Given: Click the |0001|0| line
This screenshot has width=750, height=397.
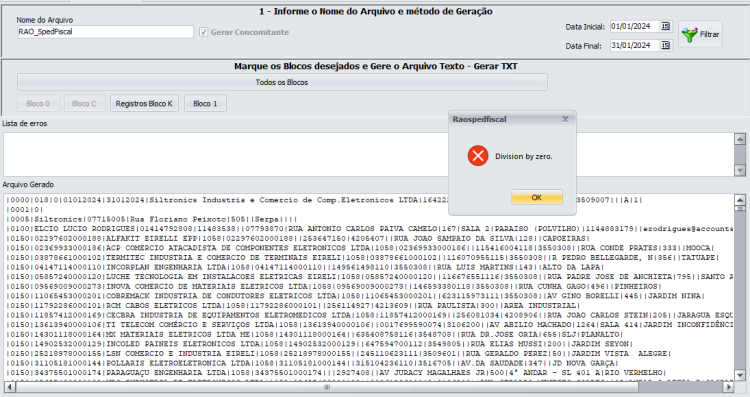Looking at the screenshot, I should coord(24,210).
